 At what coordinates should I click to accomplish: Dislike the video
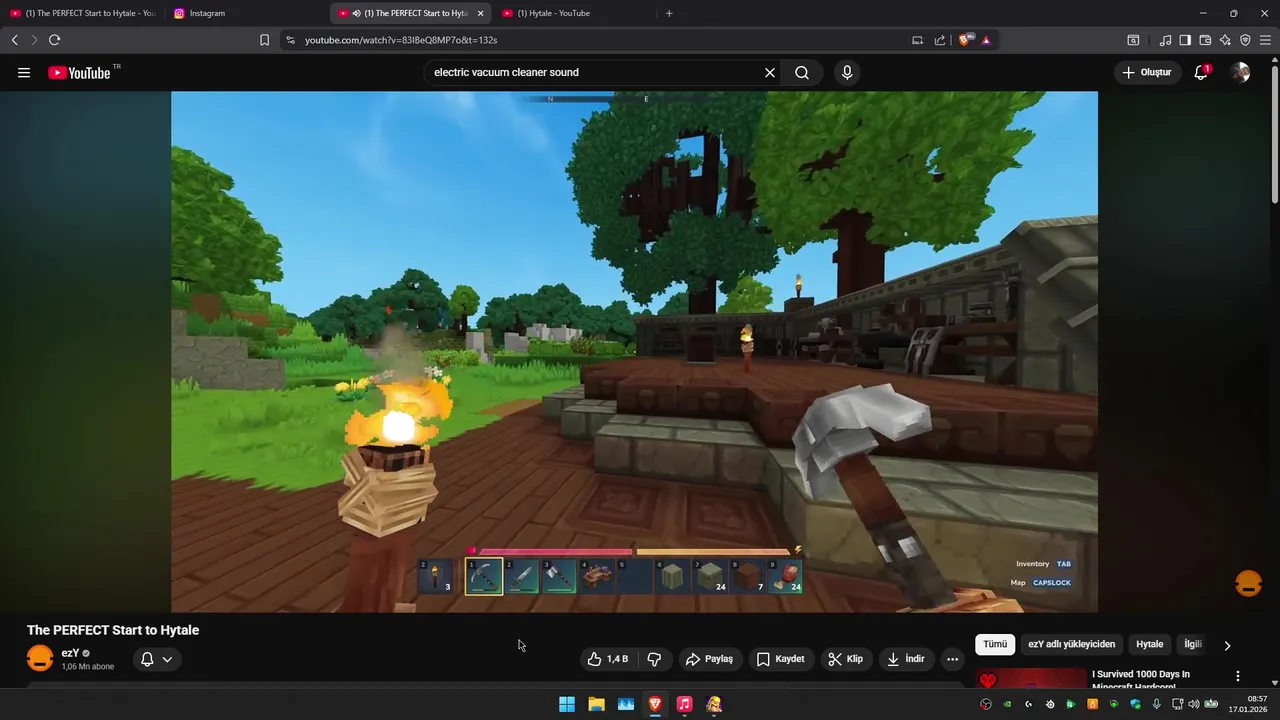pos(655,659)
